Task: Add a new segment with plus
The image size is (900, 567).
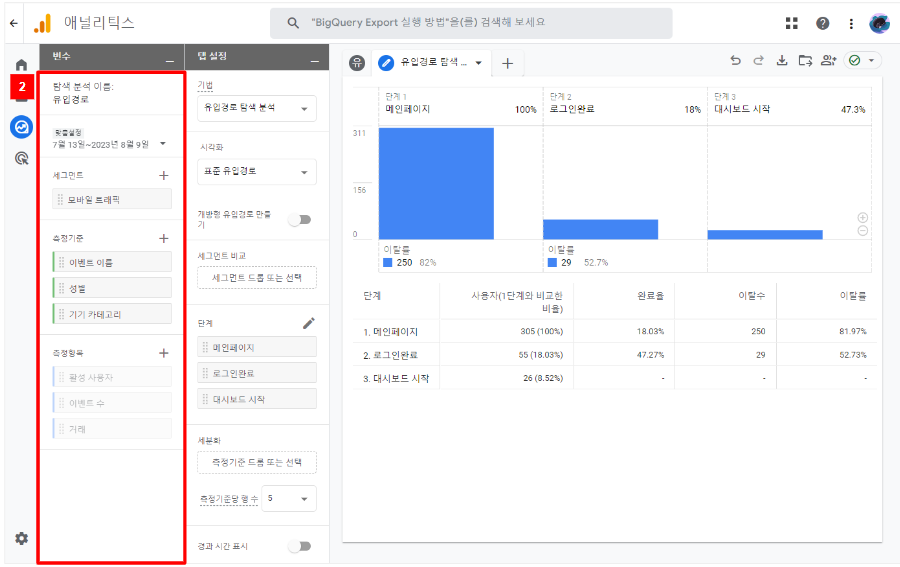Action: 164,176
